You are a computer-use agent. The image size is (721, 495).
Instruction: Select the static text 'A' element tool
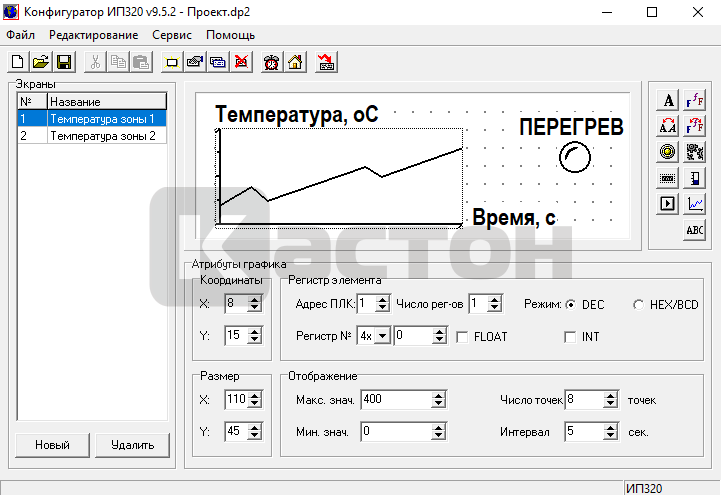pos(668,99)
